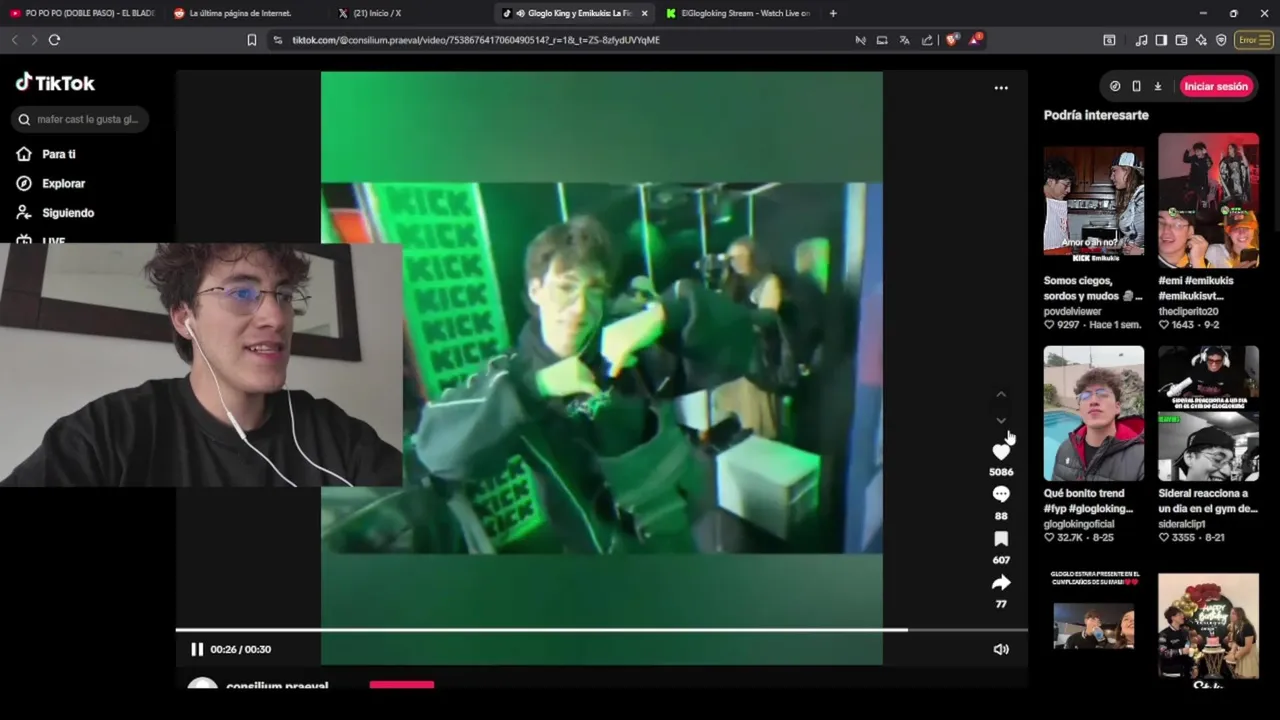Click Iniciar sesión button
The image size is (1280, 720).
click(1216, 86)
